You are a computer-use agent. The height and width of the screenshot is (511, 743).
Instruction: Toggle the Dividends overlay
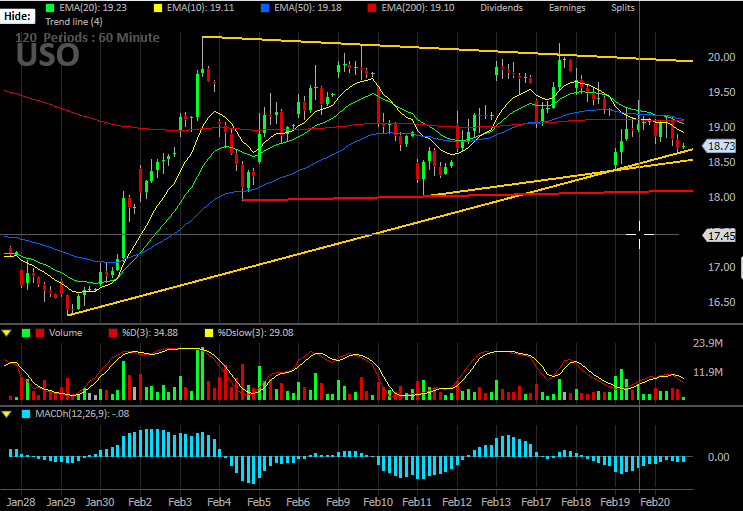pyautogui.click(x=501, y=8)
